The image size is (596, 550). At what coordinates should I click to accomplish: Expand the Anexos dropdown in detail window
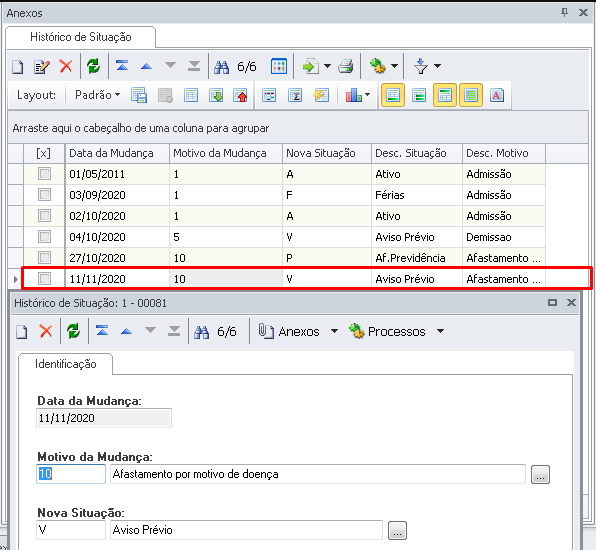[334, 331]
